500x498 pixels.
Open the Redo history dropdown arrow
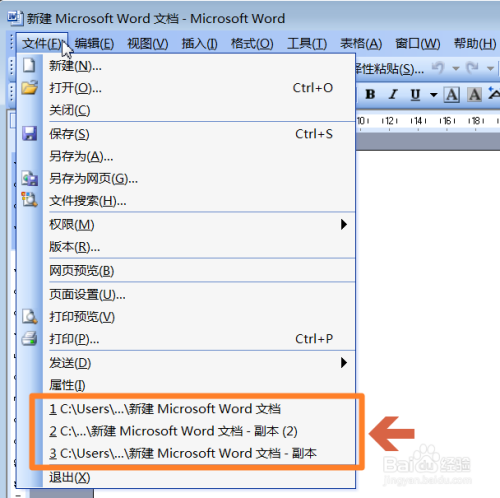[490, 68]
